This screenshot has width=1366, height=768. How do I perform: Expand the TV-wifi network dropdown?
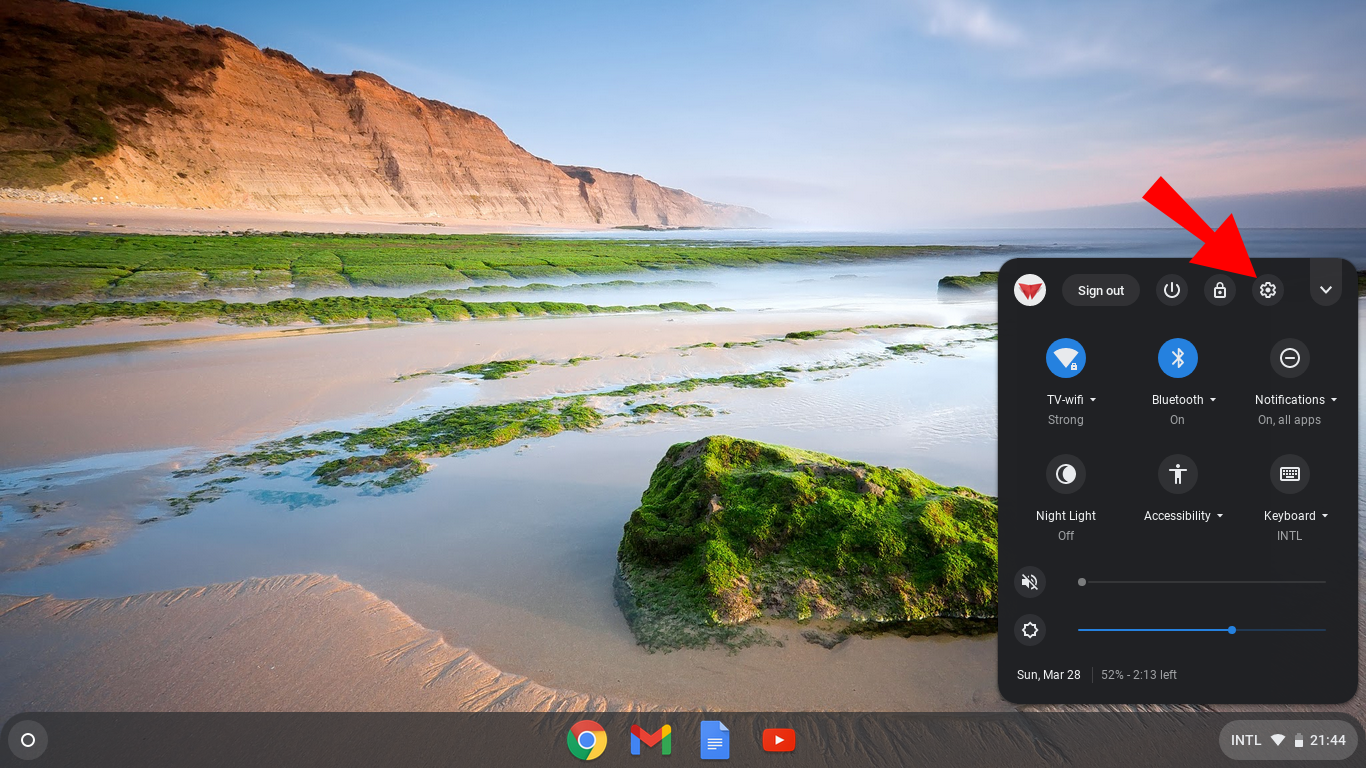tap(1072, 399)
